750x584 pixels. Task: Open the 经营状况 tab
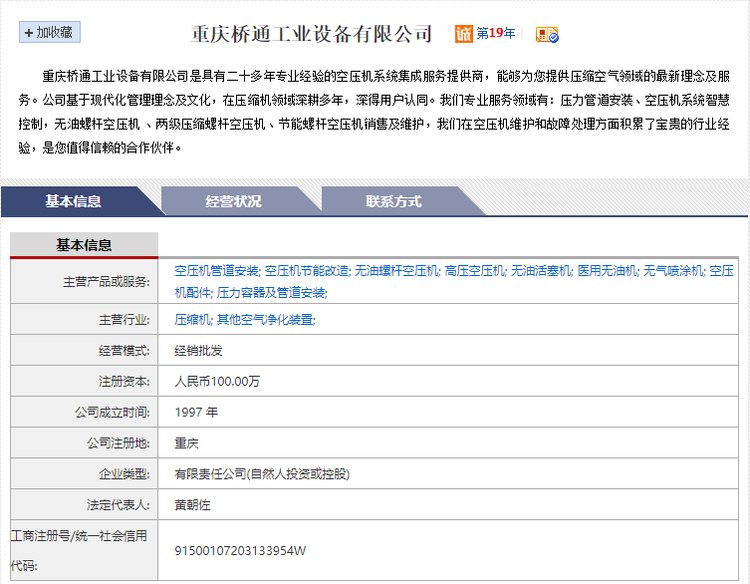click(233, 201)
